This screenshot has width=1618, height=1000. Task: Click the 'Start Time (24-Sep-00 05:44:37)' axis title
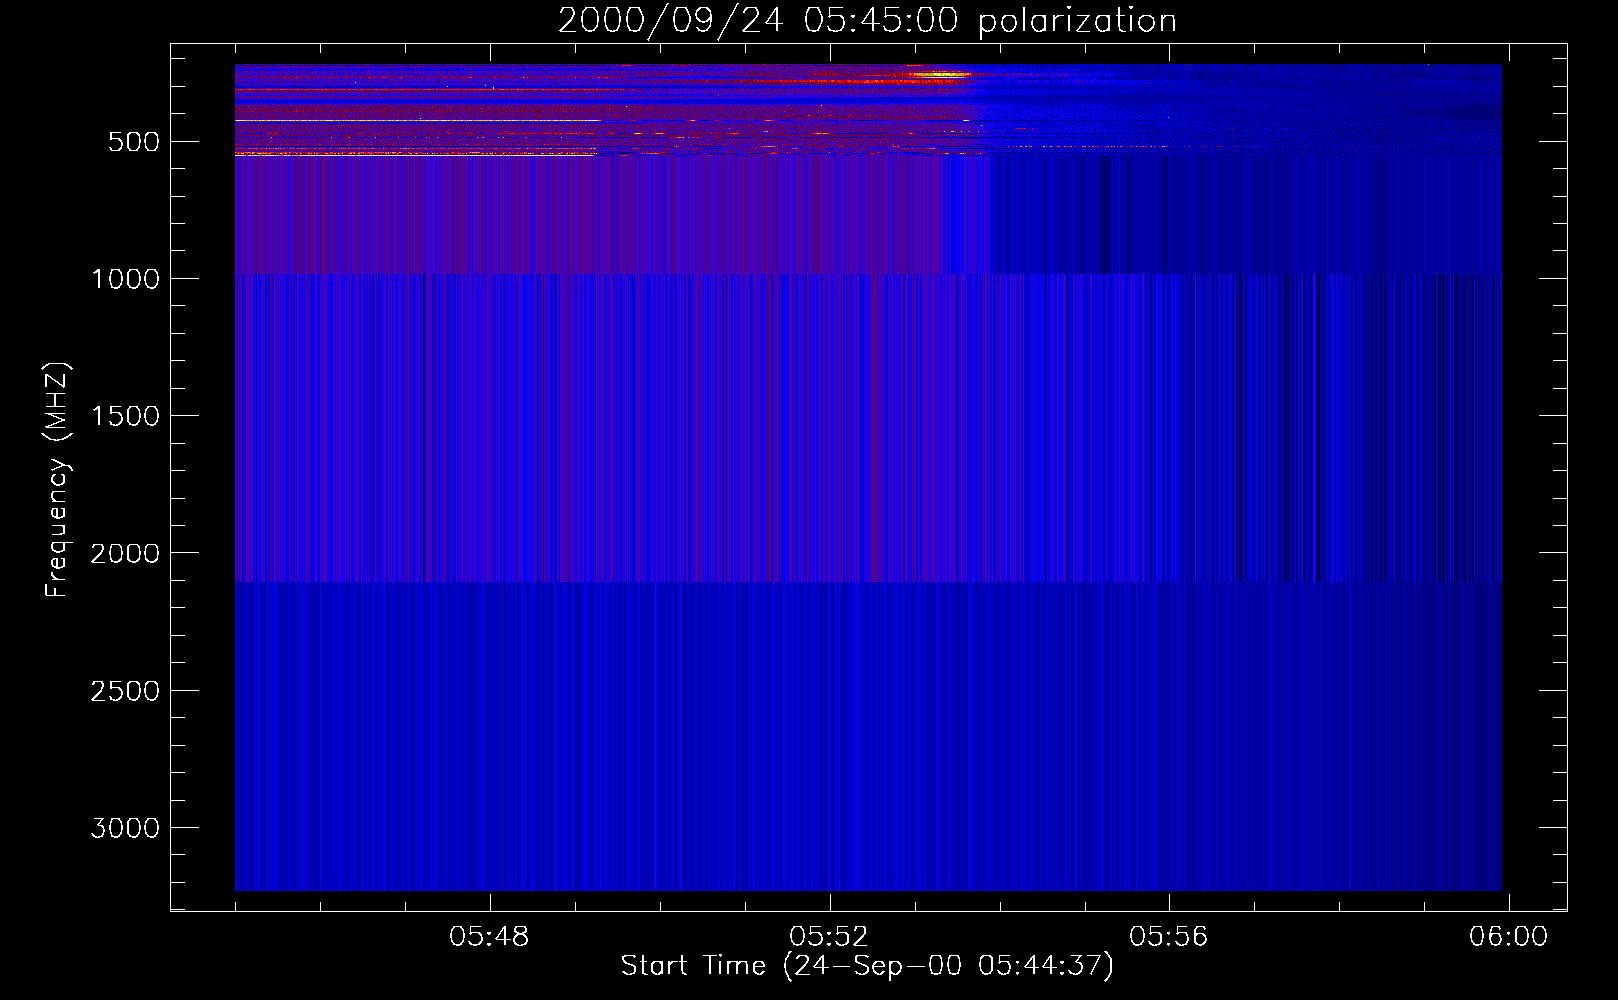867,966
